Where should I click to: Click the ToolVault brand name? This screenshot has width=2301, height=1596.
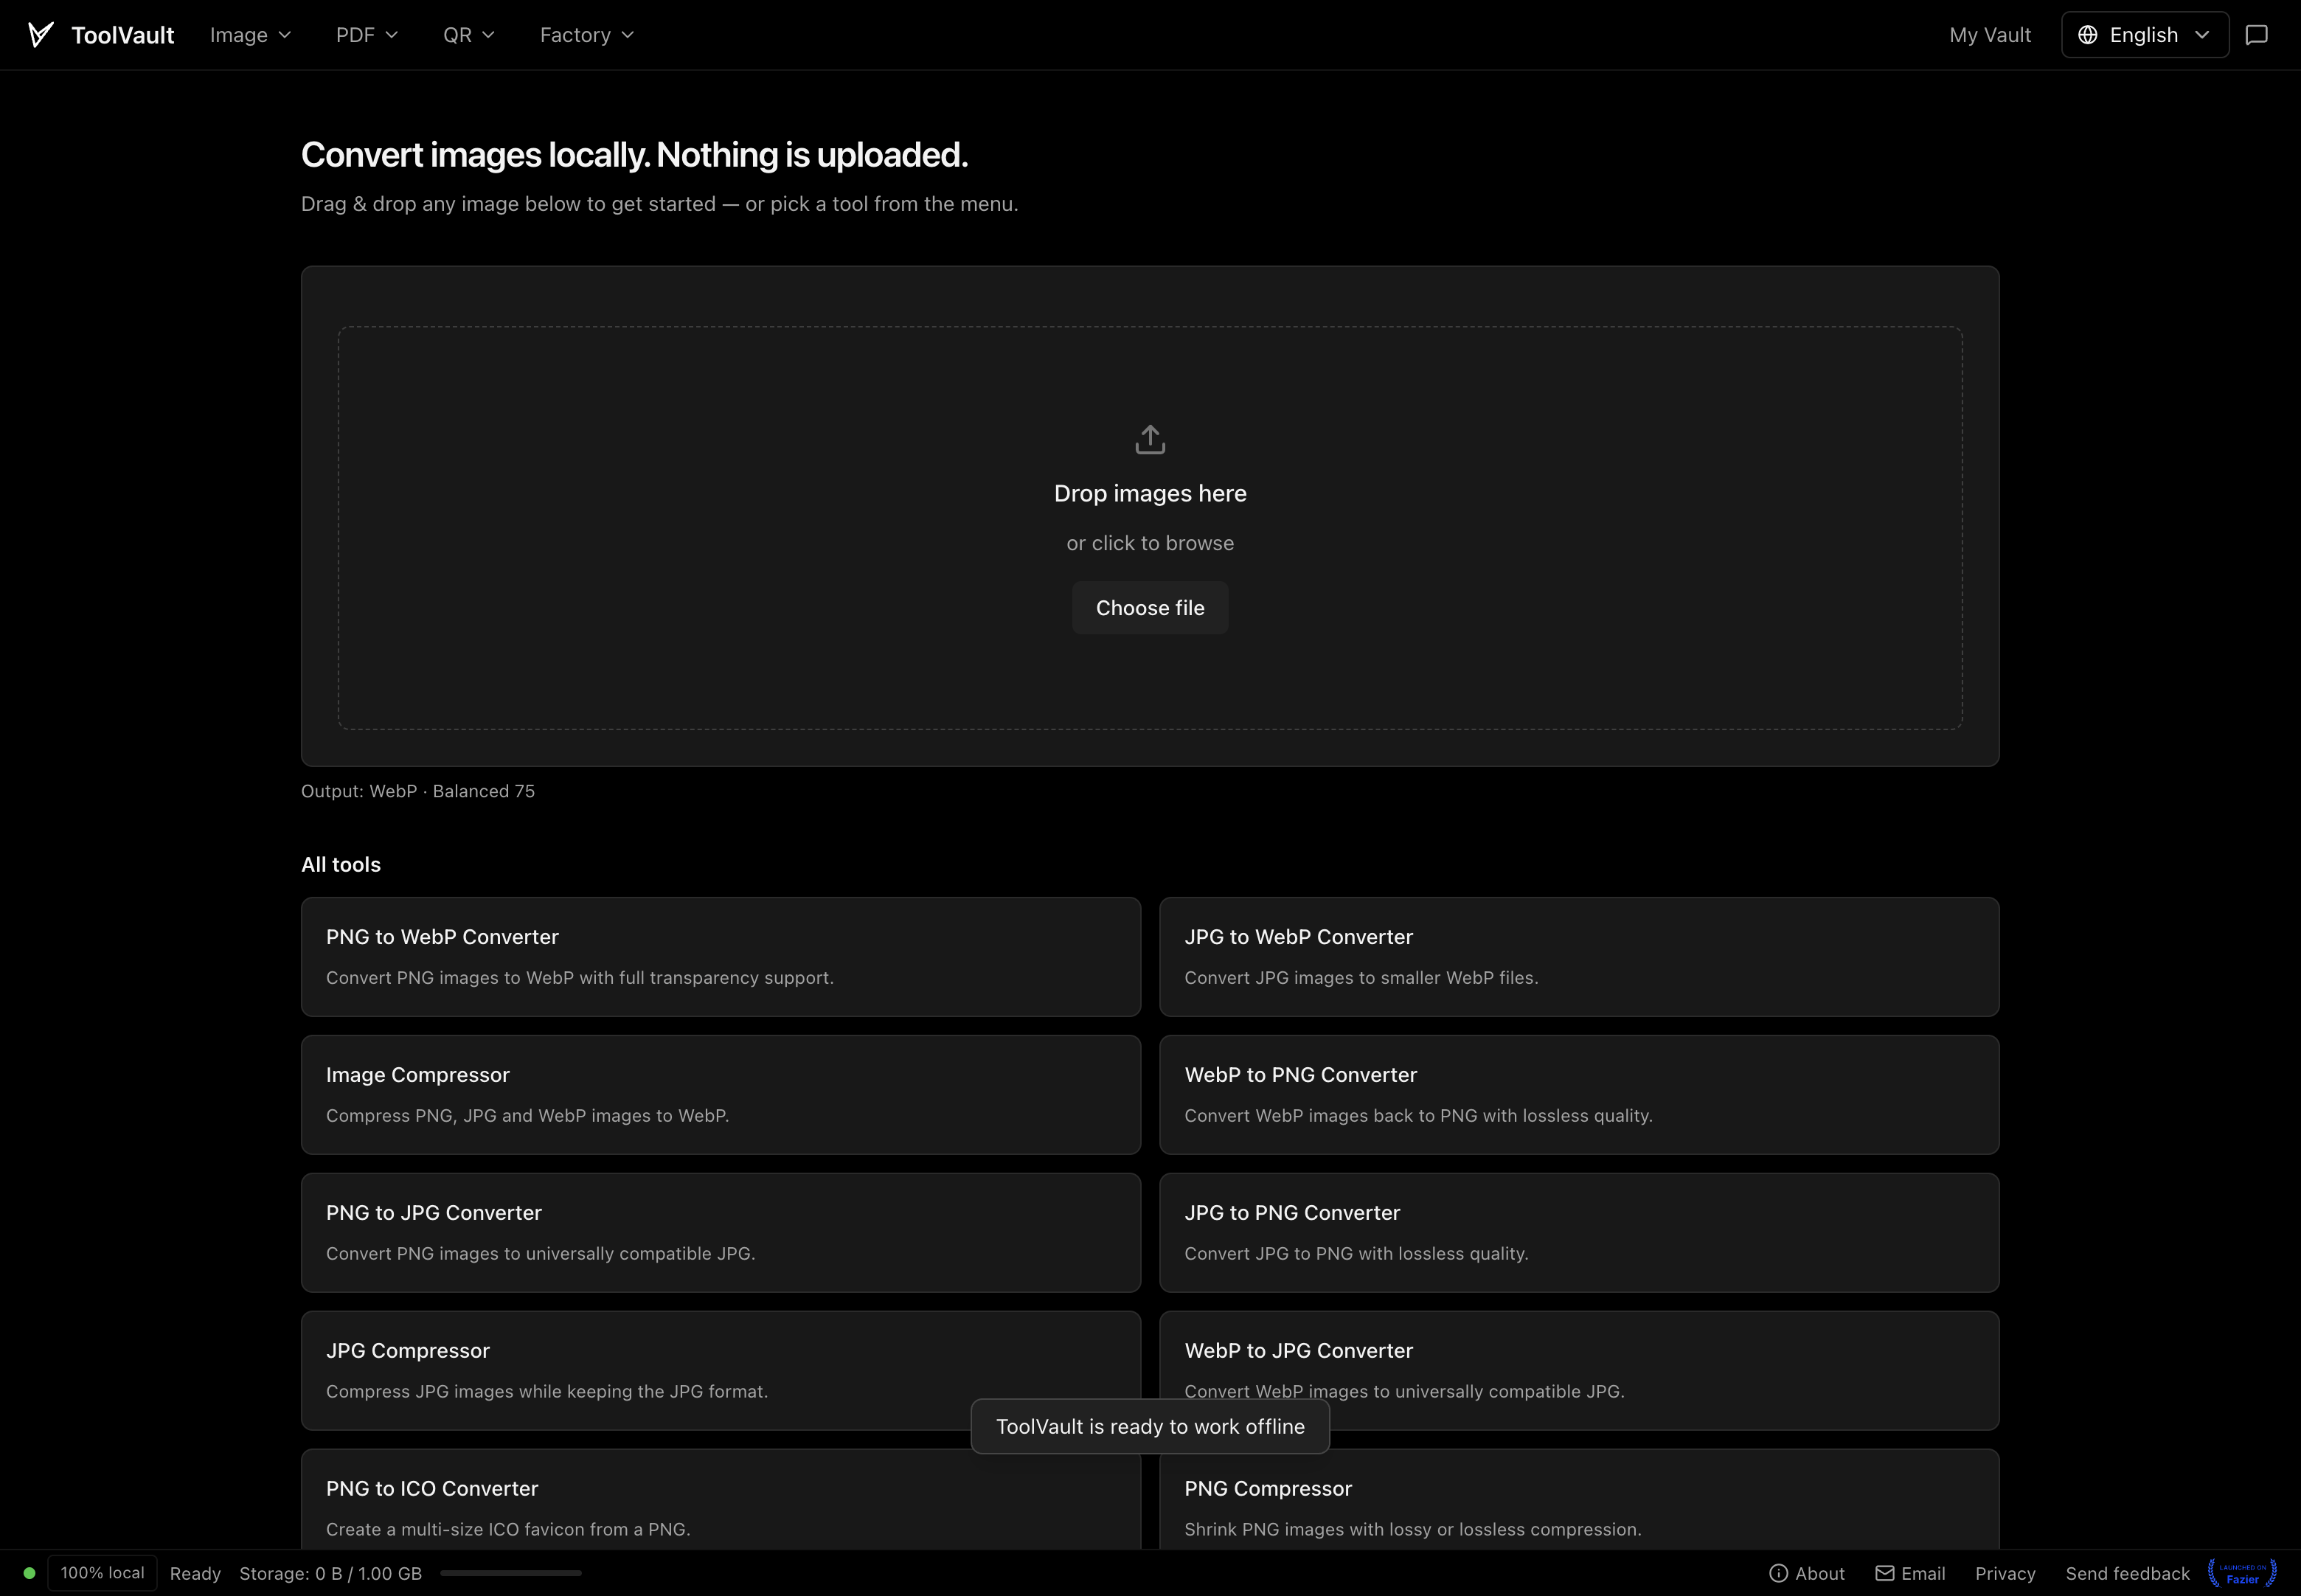tap(123, 35)
